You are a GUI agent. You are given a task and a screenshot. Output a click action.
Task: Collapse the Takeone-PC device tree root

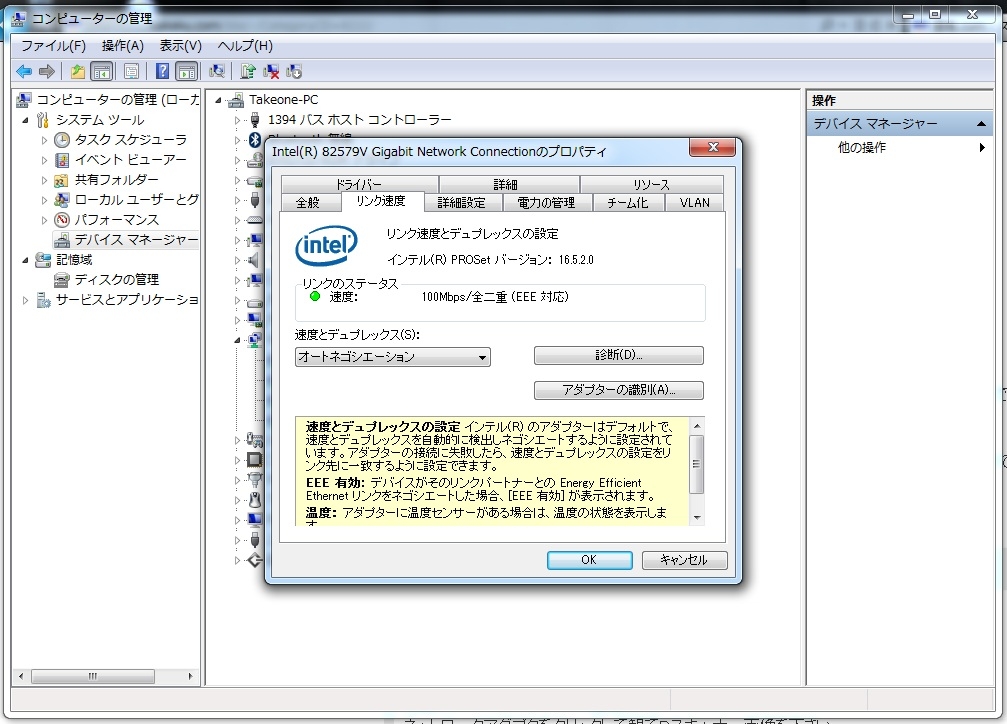218,100
